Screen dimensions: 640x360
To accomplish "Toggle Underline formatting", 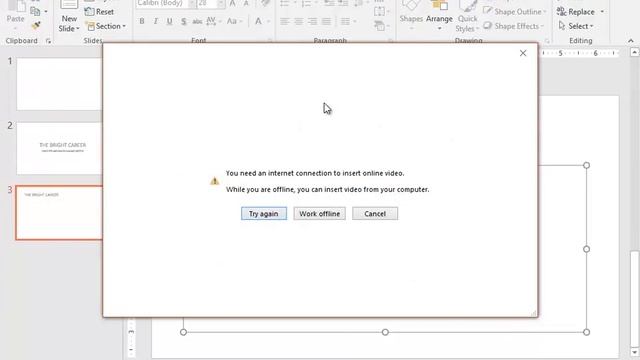I will [x=169, y=21].
